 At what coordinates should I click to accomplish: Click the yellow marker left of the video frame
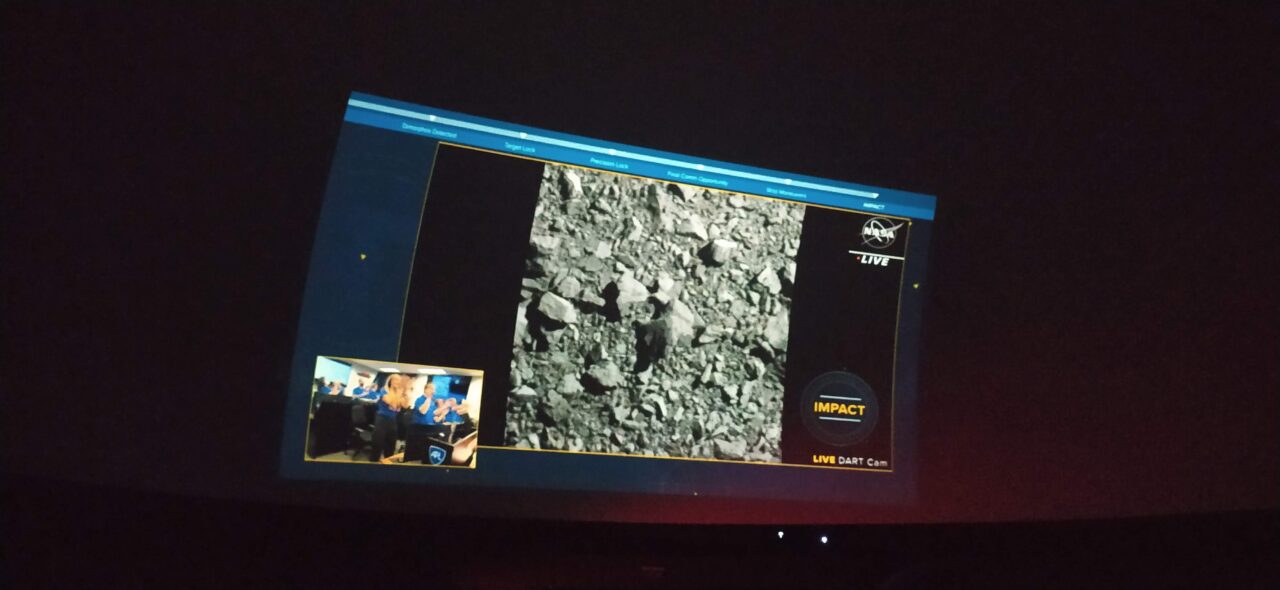pos(362,256)
